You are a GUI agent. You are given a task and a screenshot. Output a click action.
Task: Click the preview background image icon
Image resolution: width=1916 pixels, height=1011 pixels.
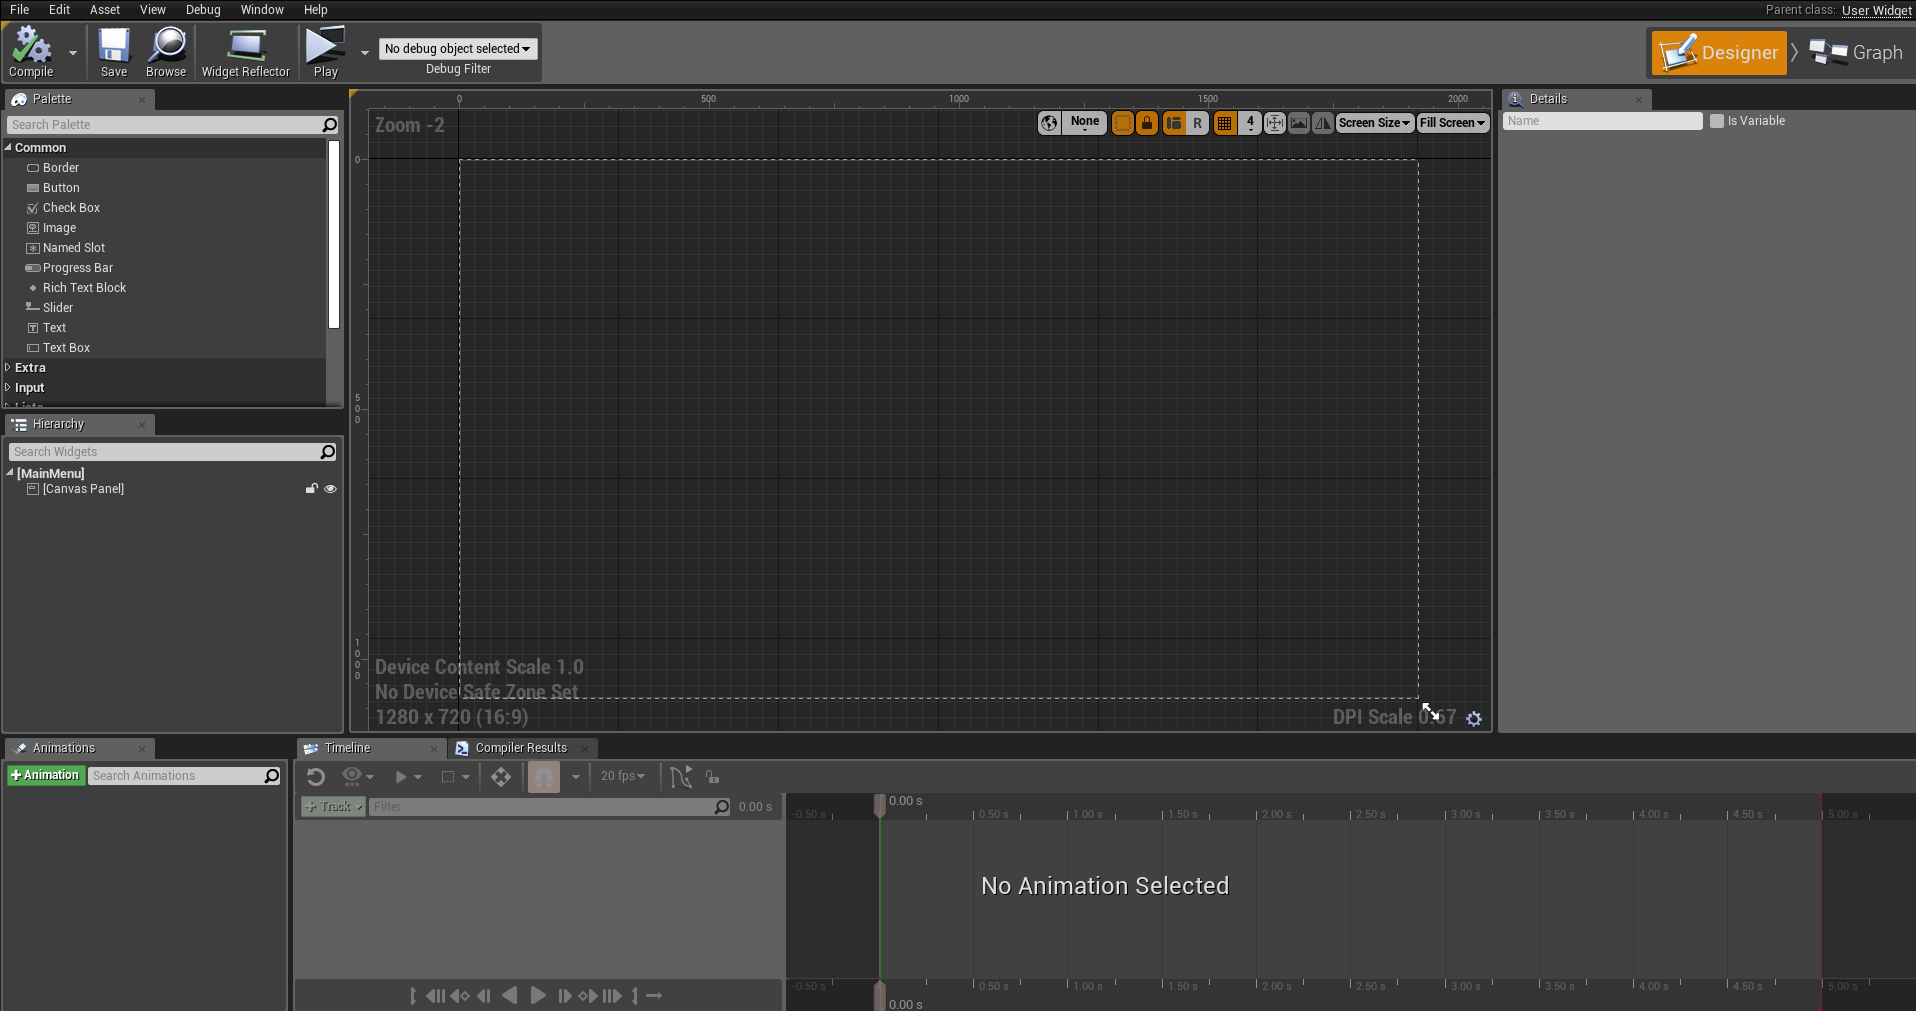[x=1299, y=123]
